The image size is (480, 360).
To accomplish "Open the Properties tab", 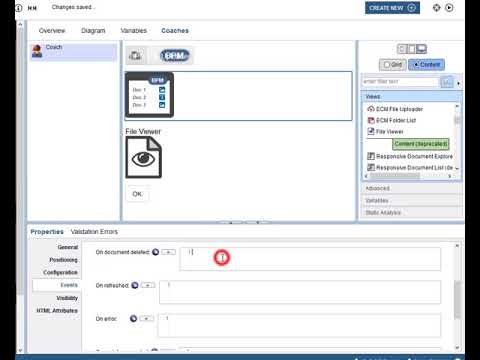I will [x=47, y=232].
